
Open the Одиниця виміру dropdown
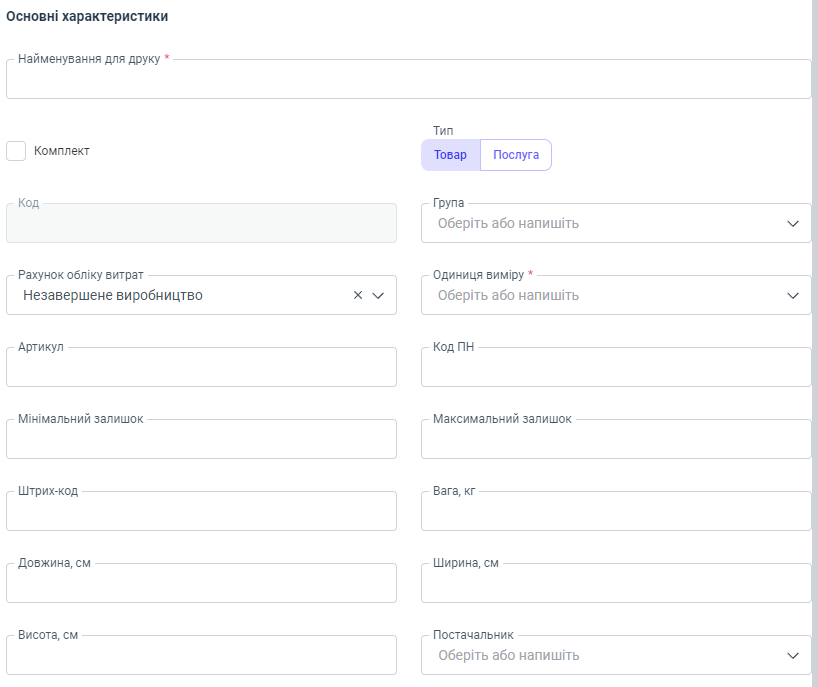pos(792,296)
